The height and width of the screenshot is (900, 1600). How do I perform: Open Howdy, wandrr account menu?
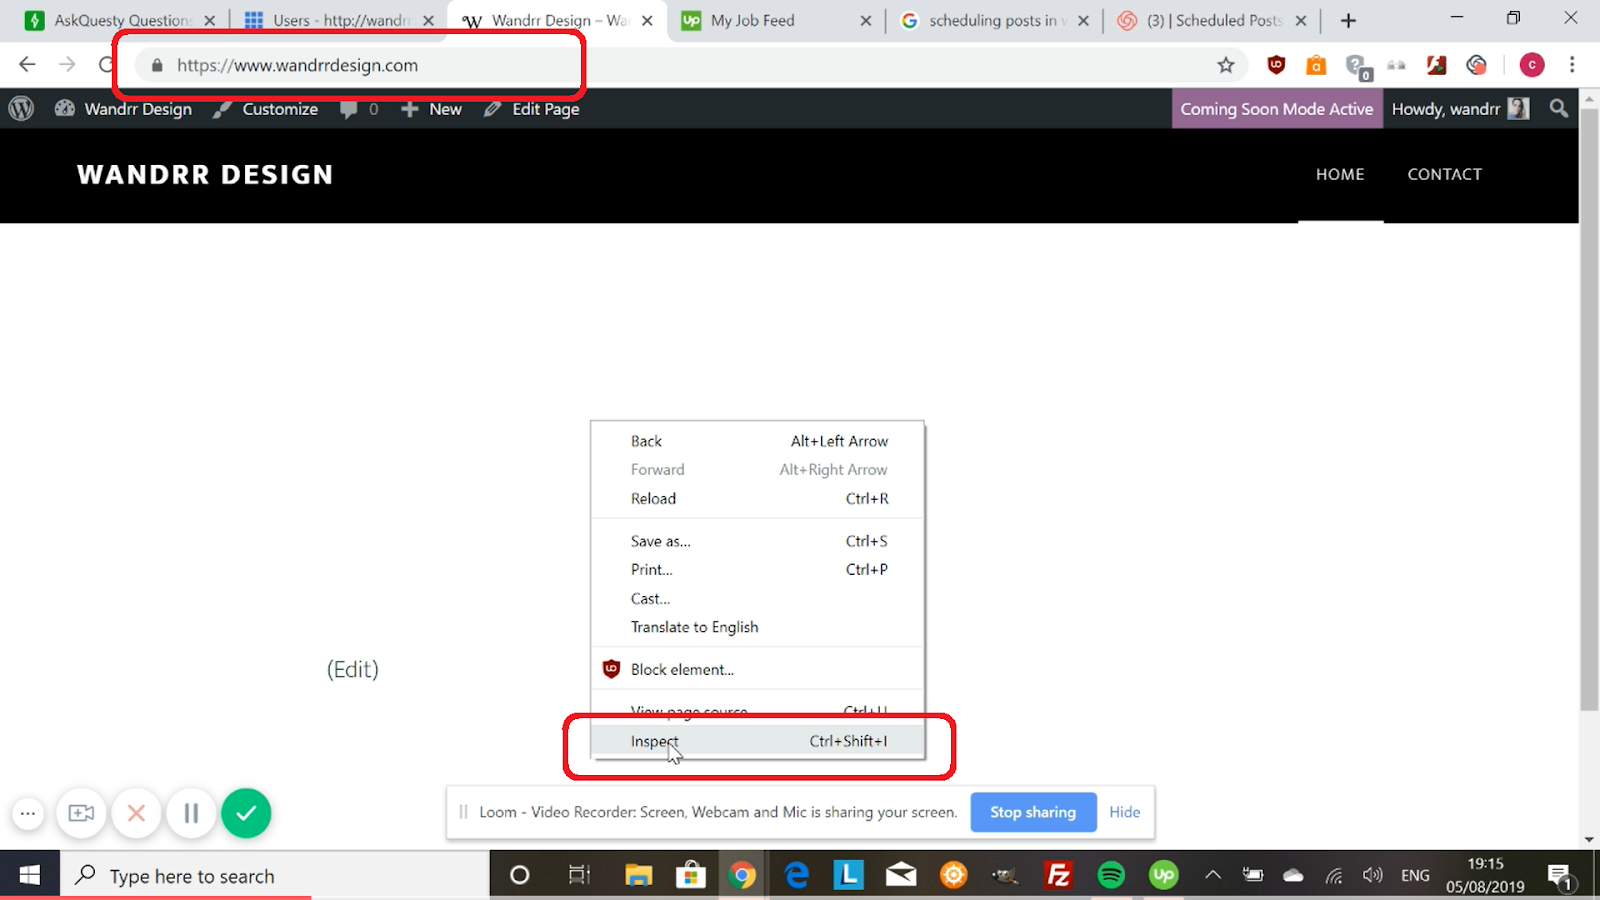(1460, 109)
